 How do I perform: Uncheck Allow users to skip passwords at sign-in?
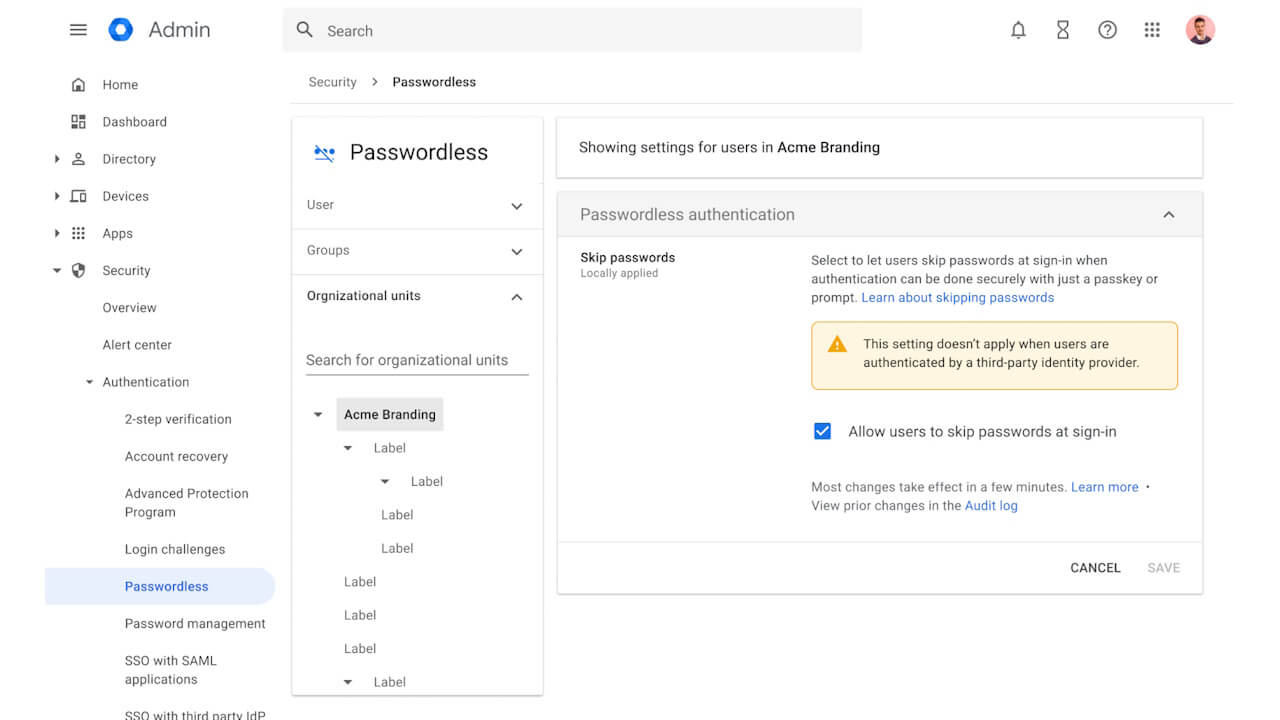pyautogui.click(x=822, y=431)
